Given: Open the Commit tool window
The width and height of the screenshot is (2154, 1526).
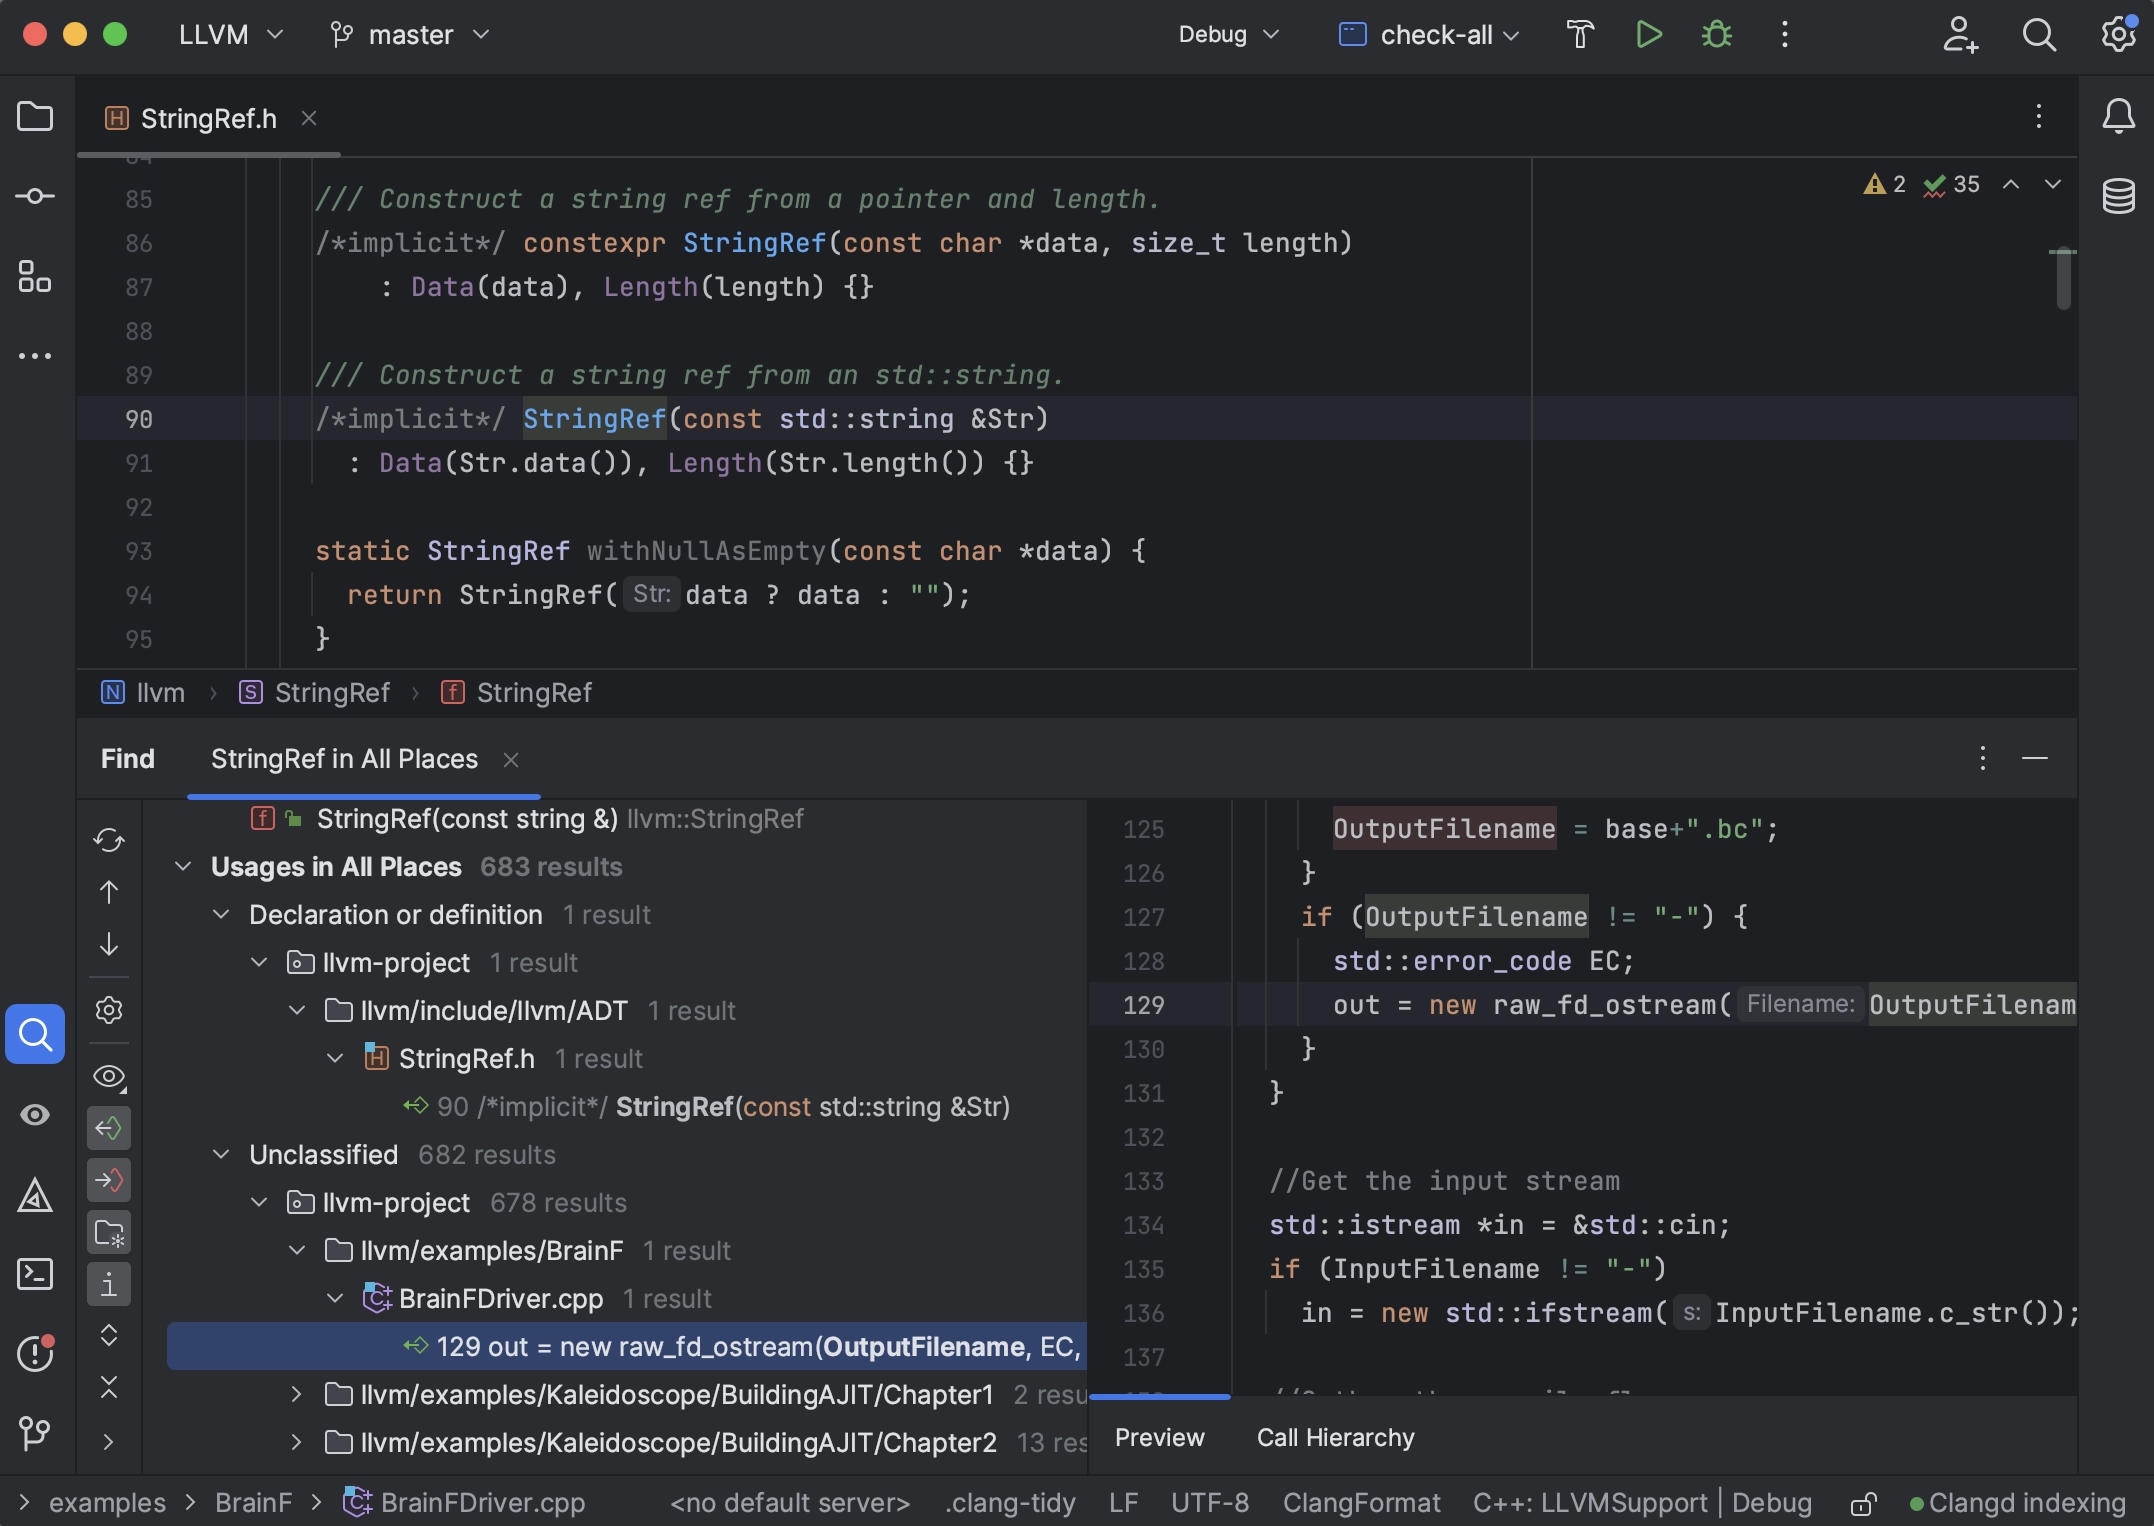Looking at the screenshot, I should click(x=35, y=196).
